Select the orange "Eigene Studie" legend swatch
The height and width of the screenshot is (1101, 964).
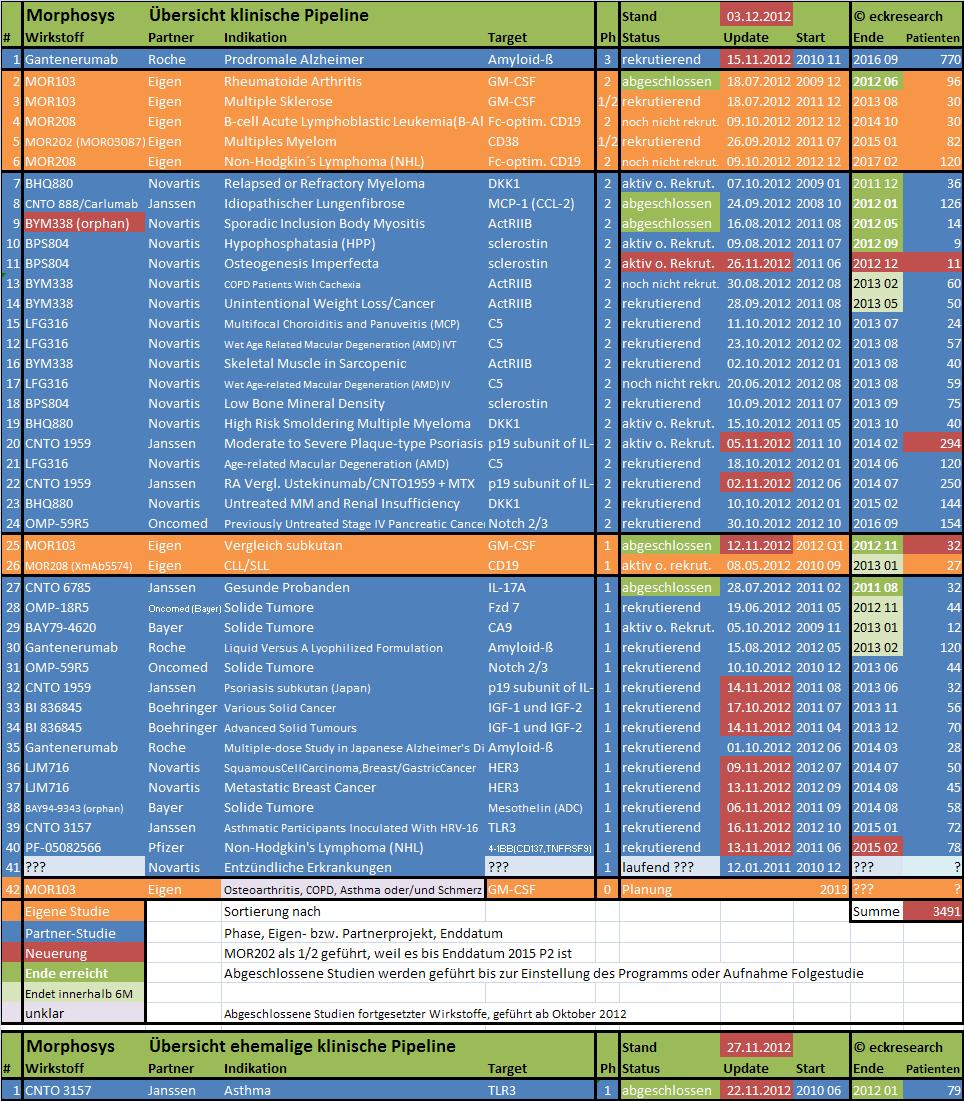pos(72,912)
